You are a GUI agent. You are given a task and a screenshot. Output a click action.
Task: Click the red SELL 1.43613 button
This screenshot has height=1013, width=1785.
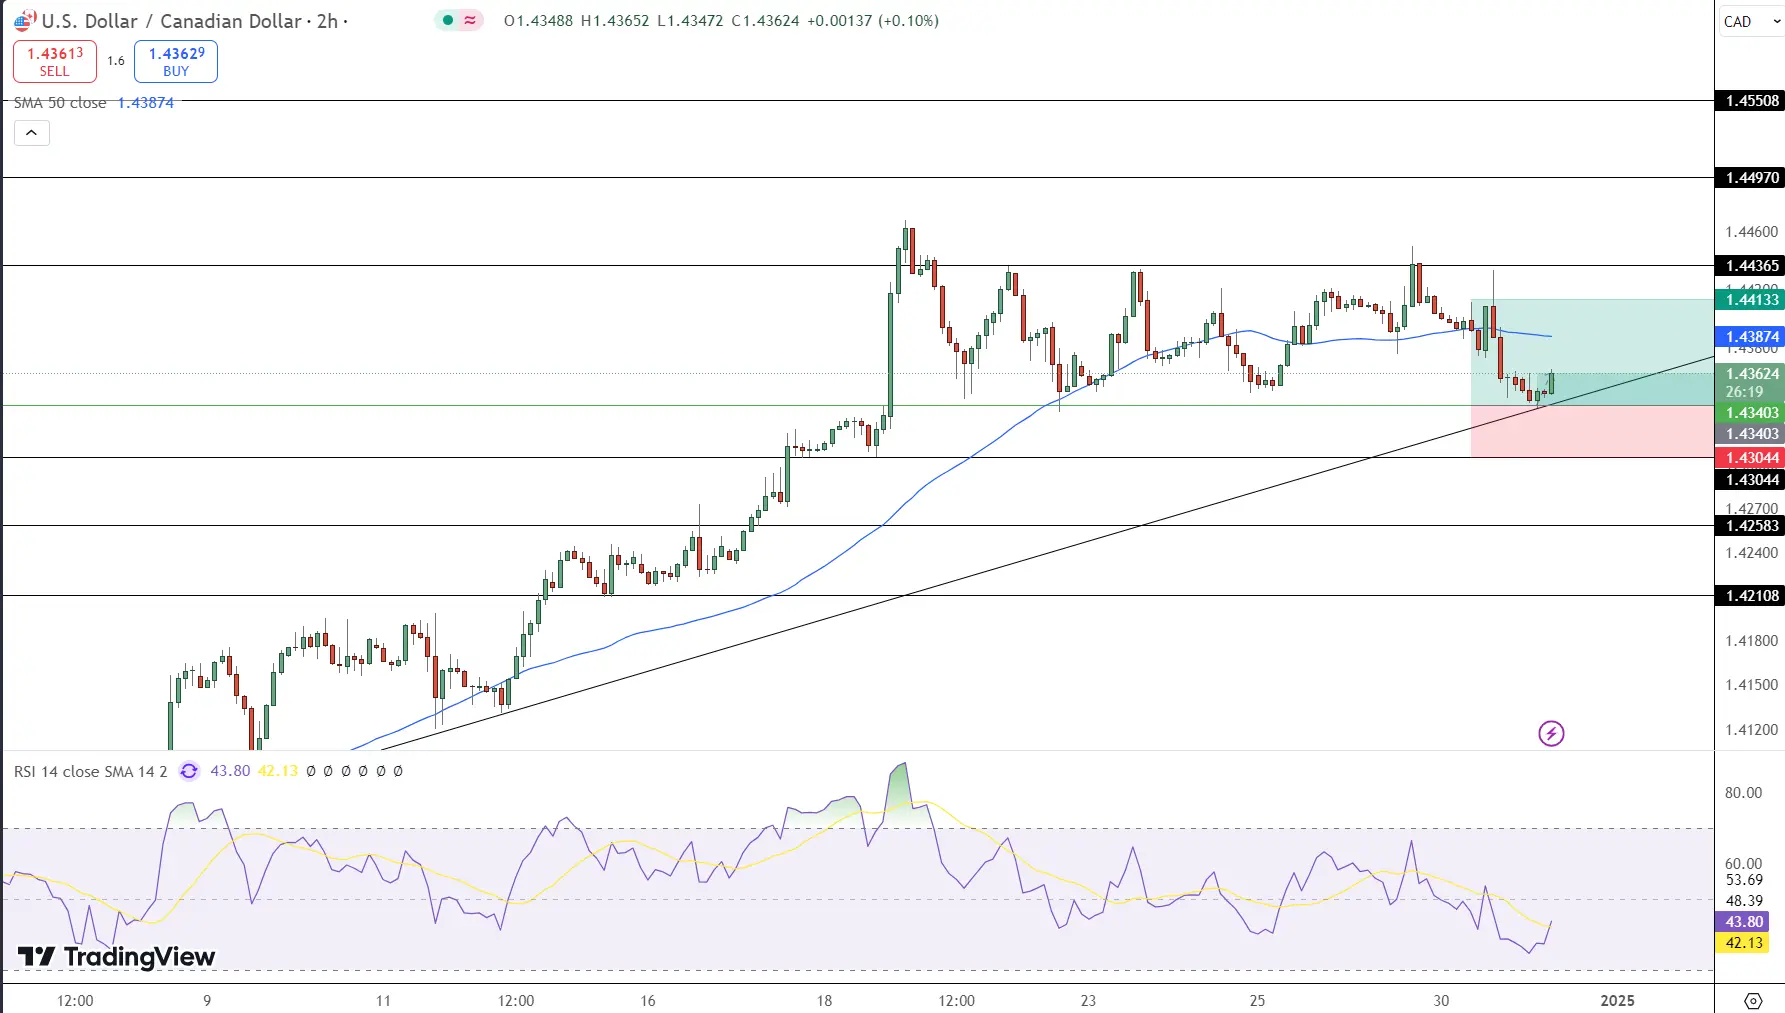tap(55, 62)
